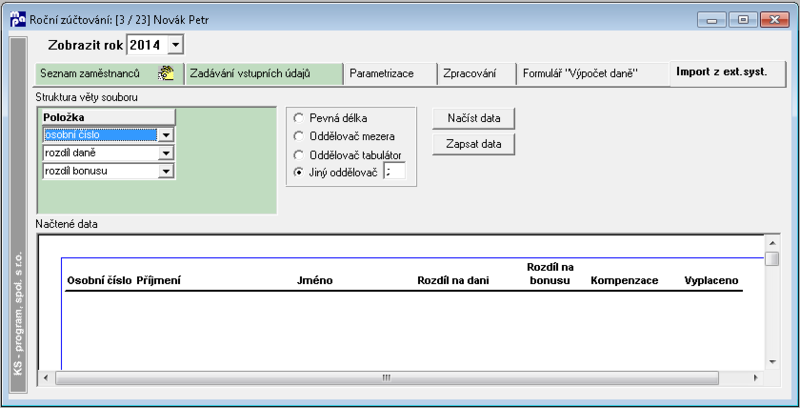
Task: Click the horizontal scrollbar right arrow
Action: [x=756, y=378]
